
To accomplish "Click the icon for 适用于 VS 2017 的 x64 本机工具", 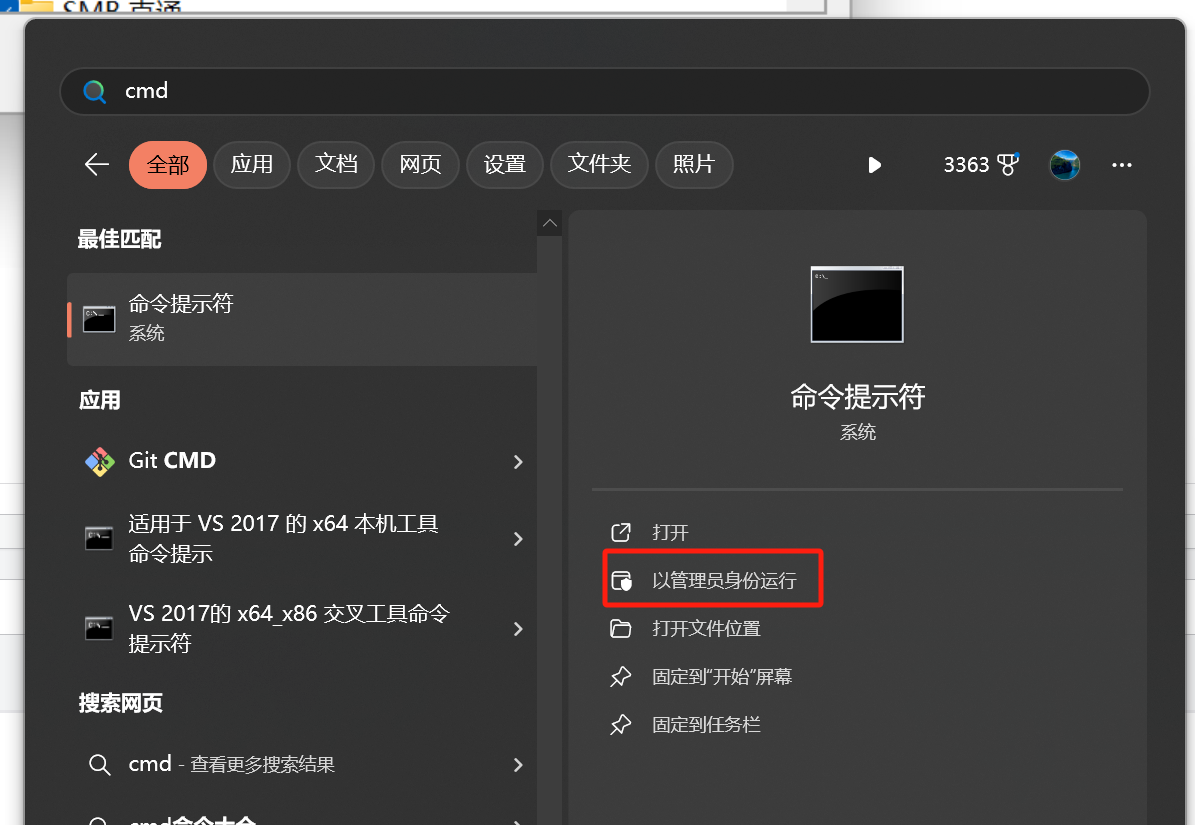I will [x=99, y=539].
